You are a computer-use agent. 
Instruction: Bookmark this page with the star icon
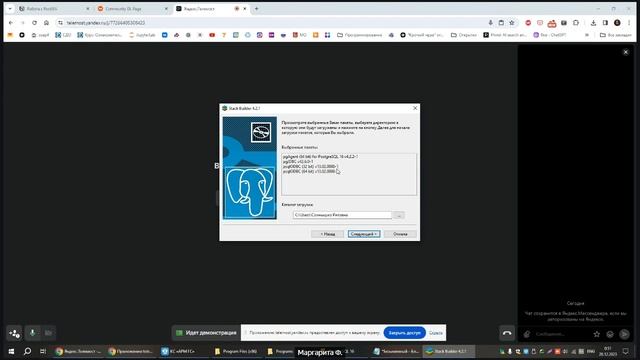coord(512,23)
